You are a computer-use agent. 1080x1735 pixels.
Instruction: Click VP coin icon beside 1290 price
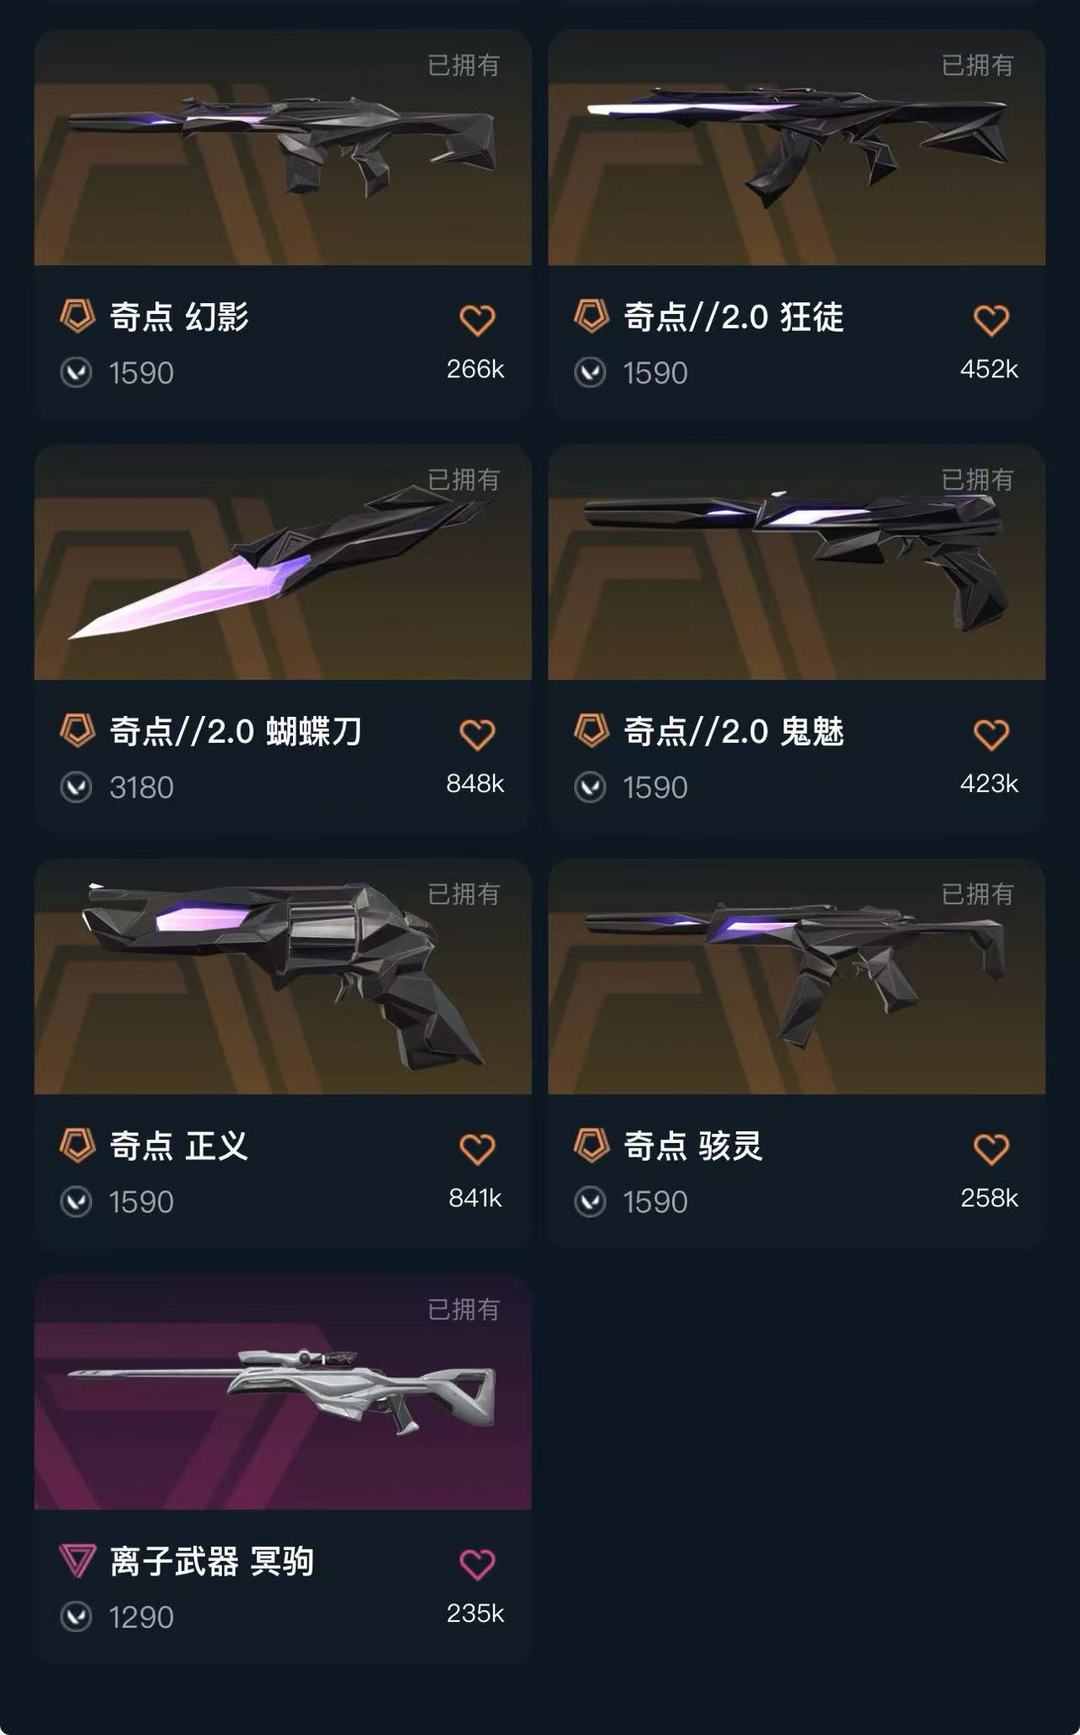click(76, 1617)
